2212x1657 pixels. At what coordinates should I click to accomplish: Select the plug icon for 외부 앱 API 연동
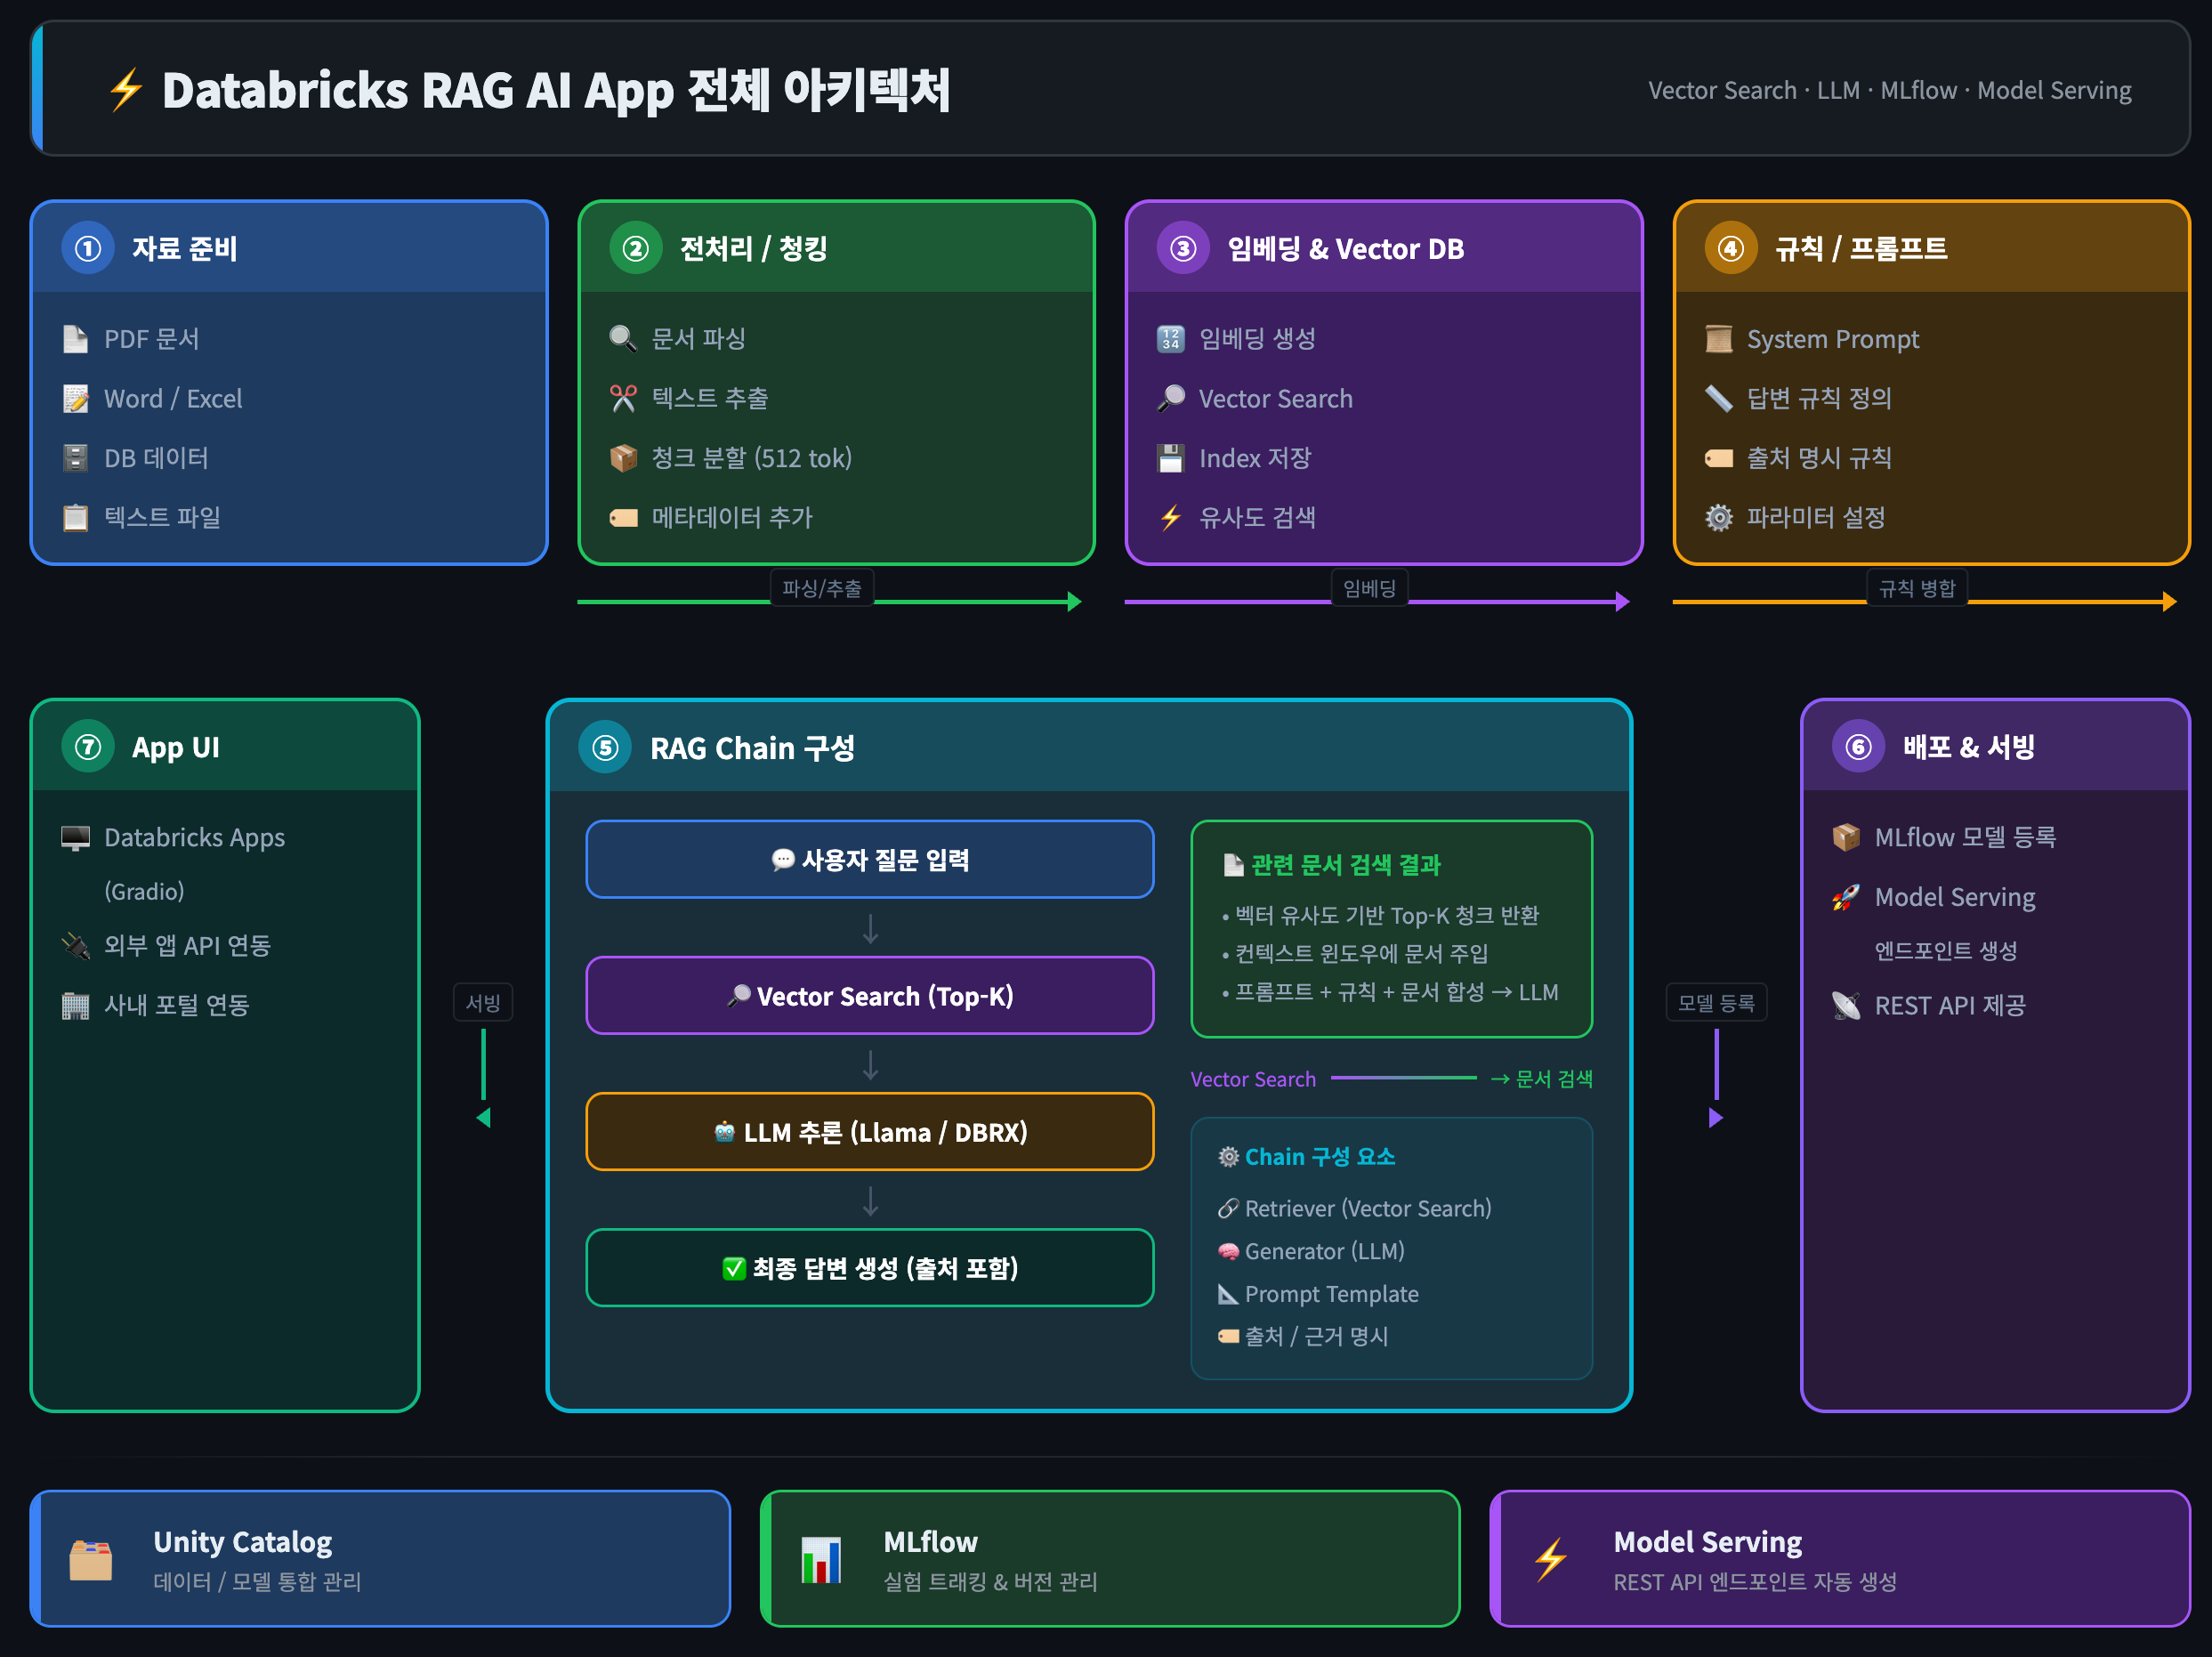click(75, 946)
